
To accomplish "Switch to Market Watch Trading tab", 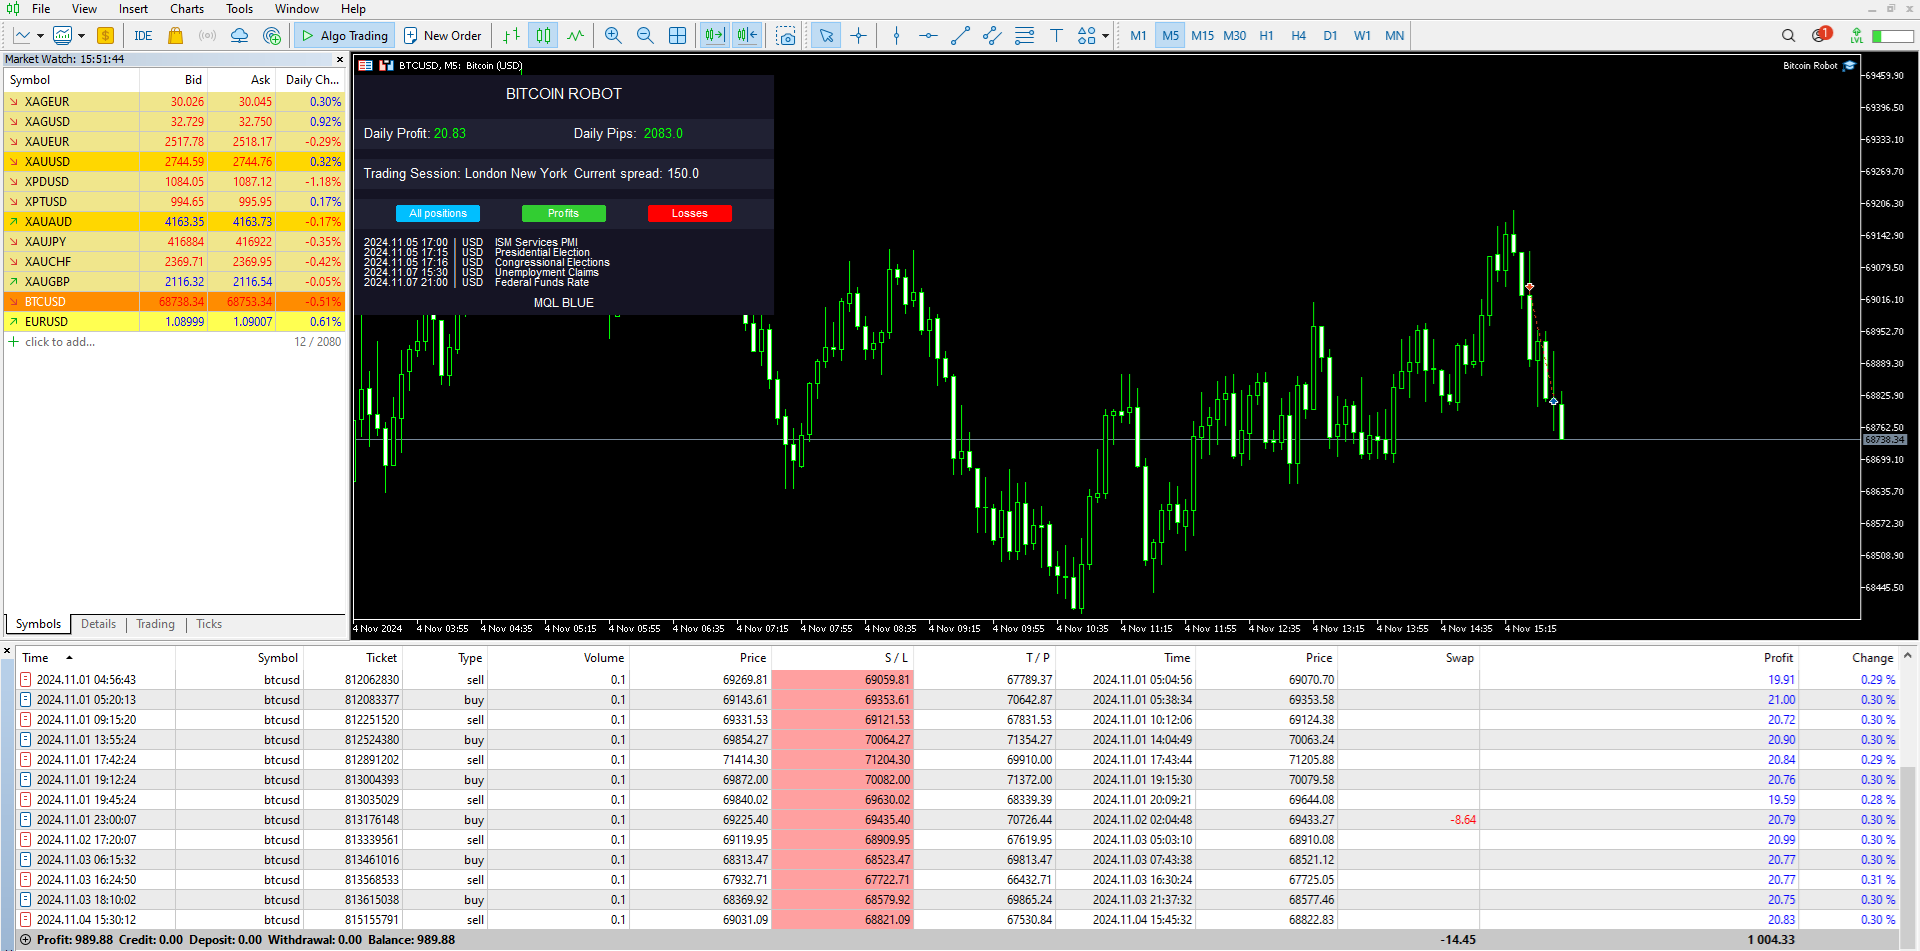I will pyautogui.click(x=155, y=624).
